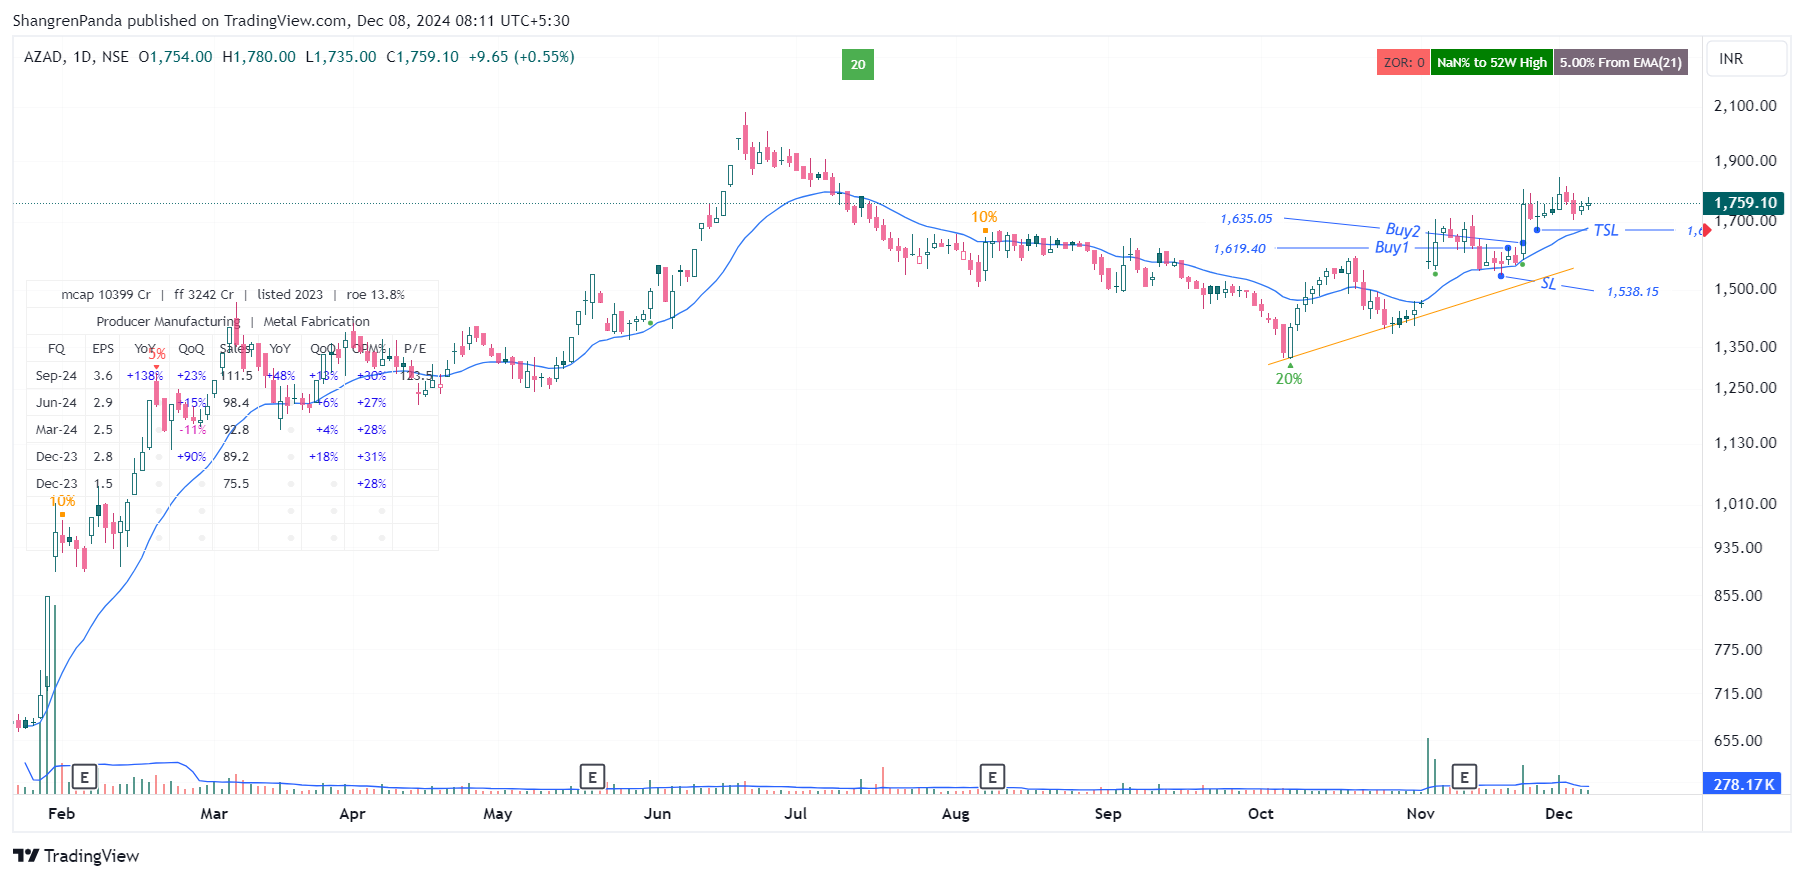Open the INR currency selector
Image resolution: width=1804 pixels, height=879 pixels.
(x=1747, y=59)
